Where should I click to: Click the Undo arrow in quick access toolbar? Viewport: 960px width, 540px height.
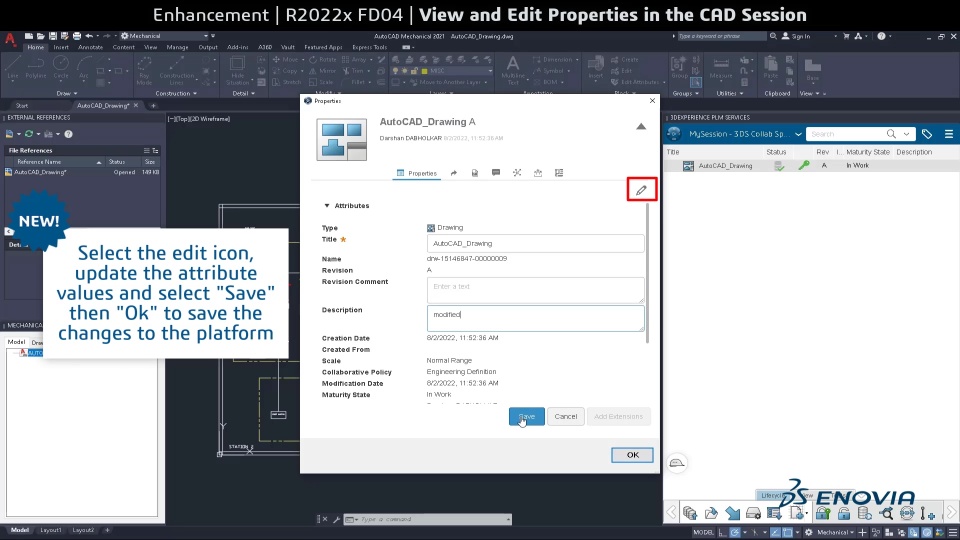(x=89, y=36)
